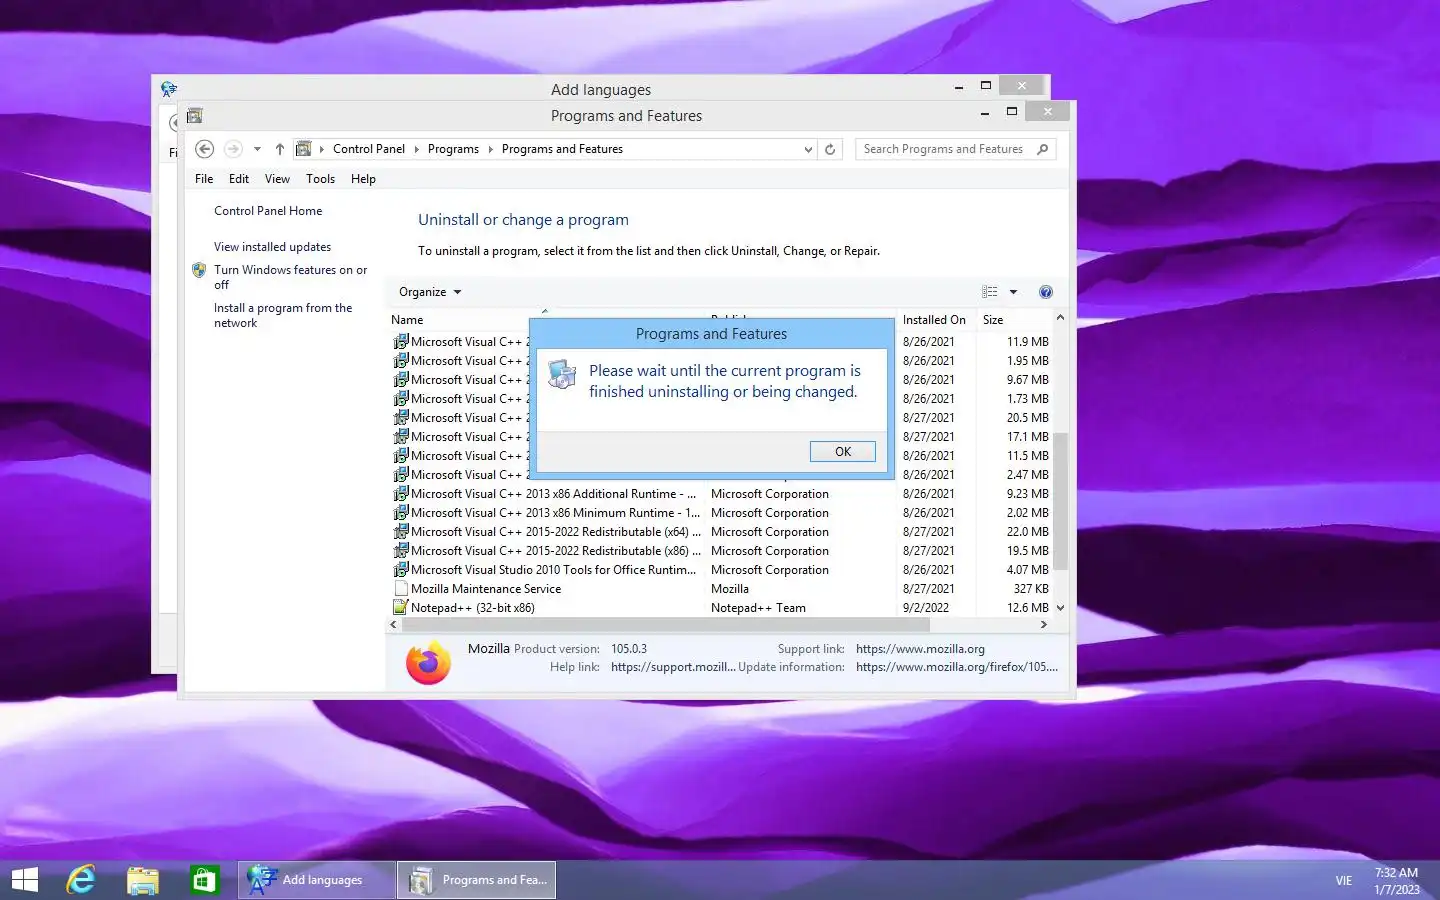
Task: Open the File menu
Action: [204, 179]
